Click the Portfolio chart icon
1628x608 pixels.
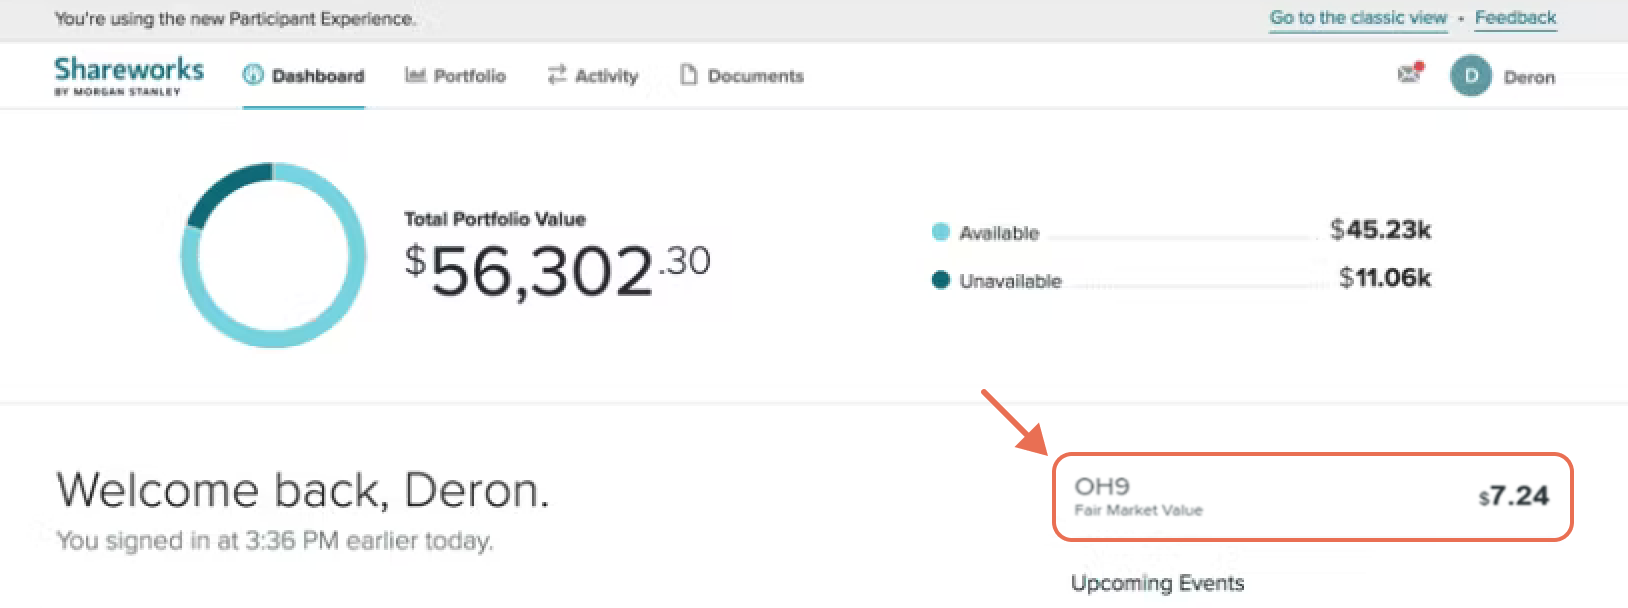[415, 75]
